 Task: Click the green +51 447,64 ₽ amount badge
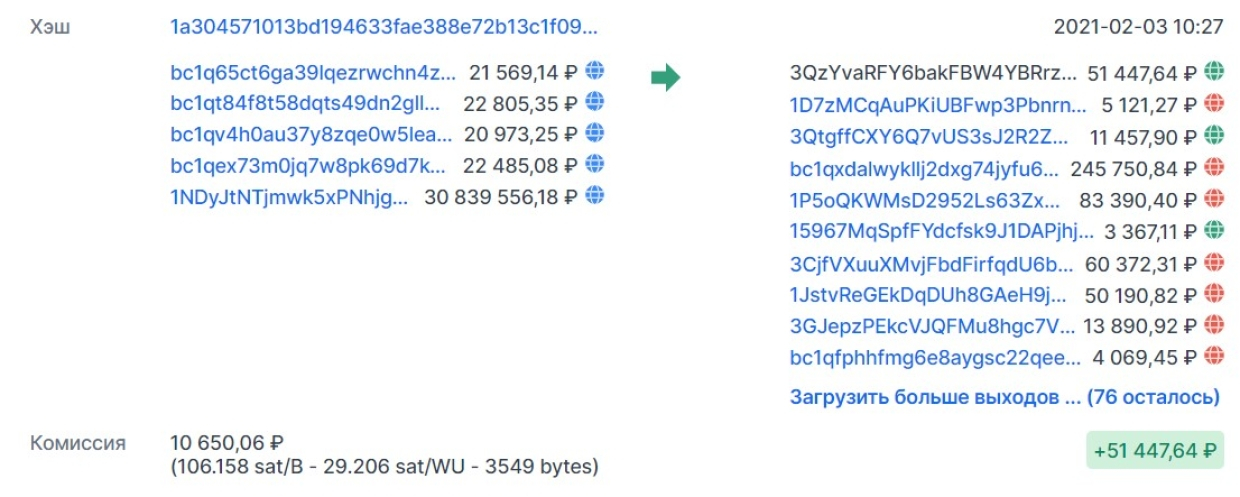[1155, 451]
